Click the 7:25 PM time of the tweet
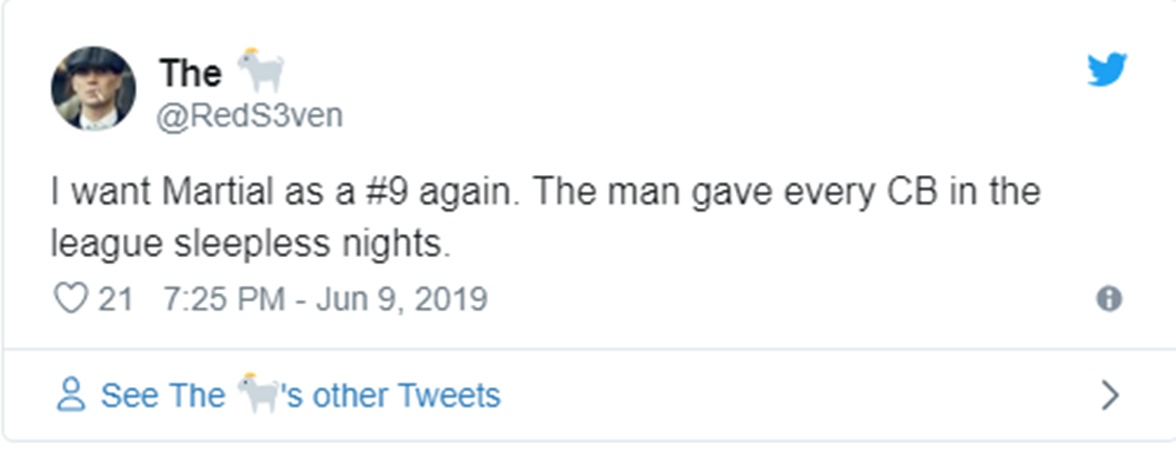 (x=223, y=299)
